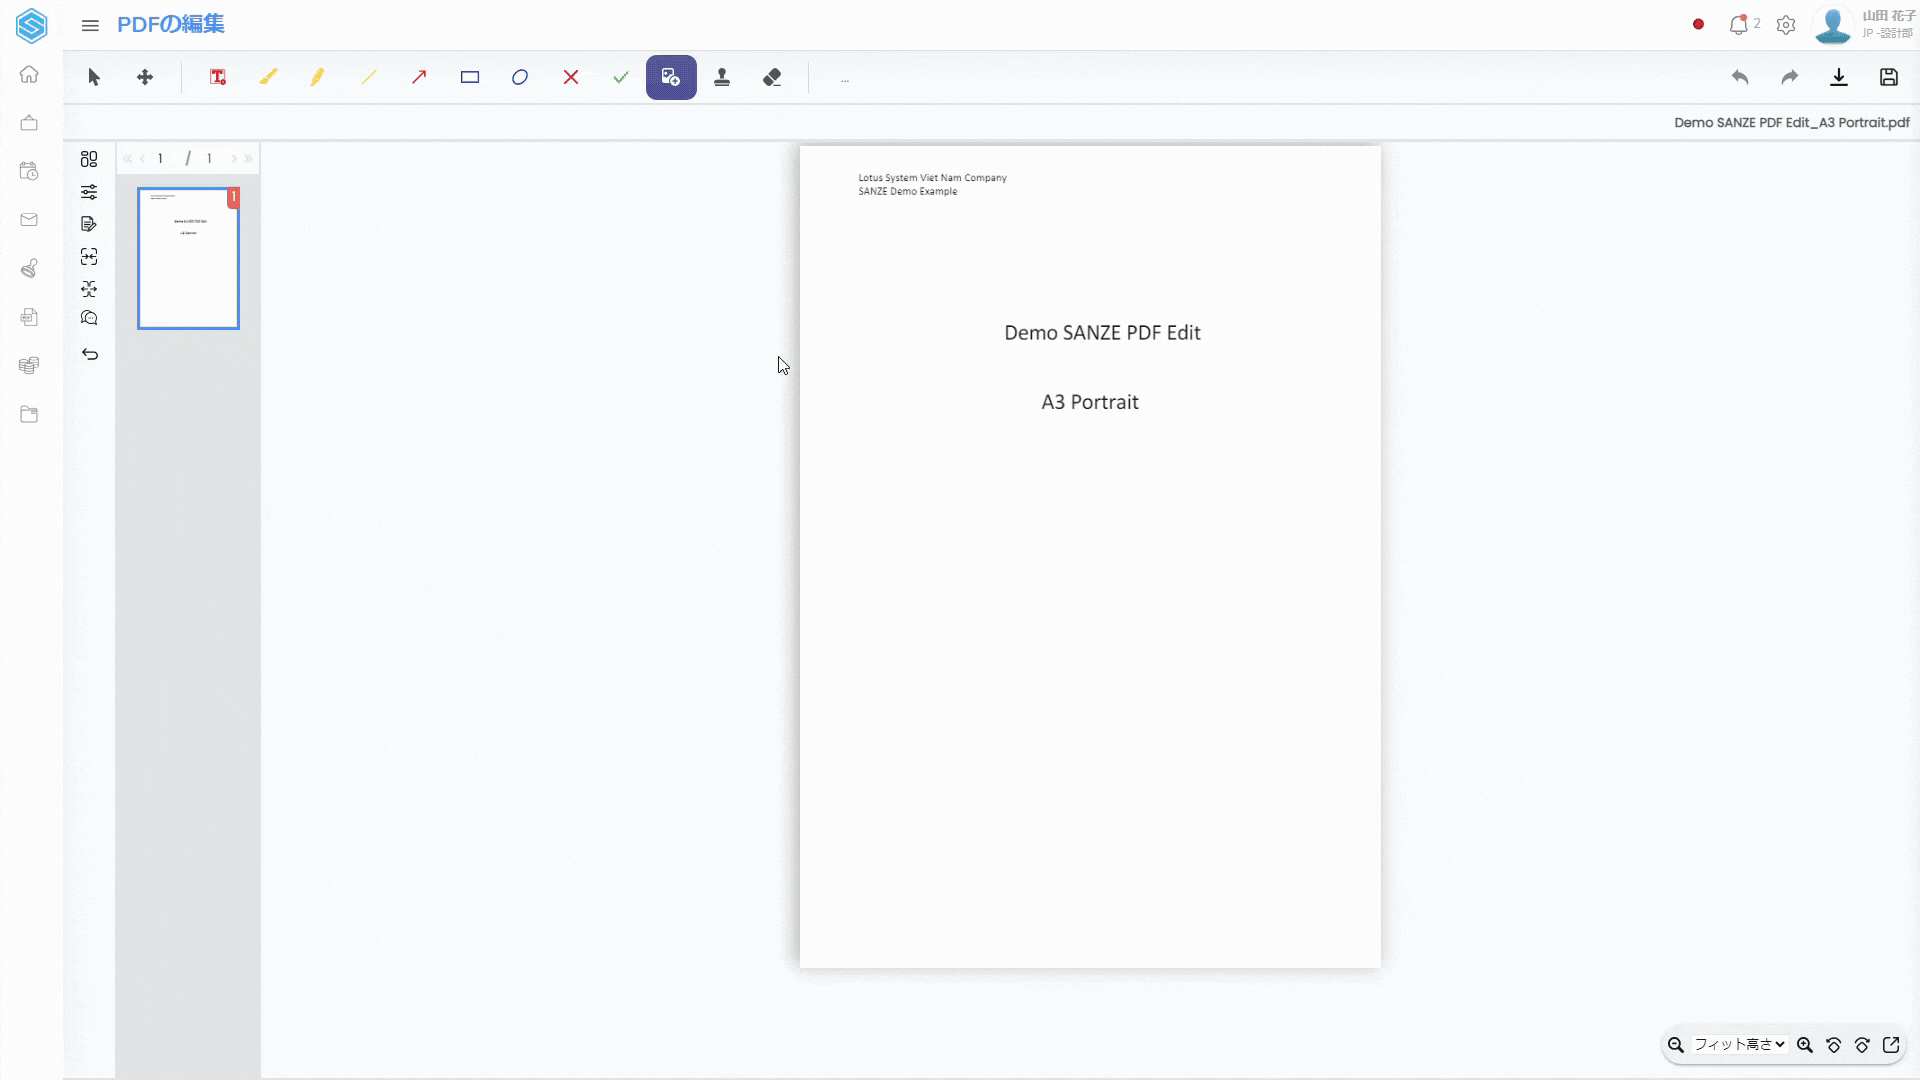Screen dimensions: 1920x1080
Task: Activate the eraser tool
Action: coord(772,77)
